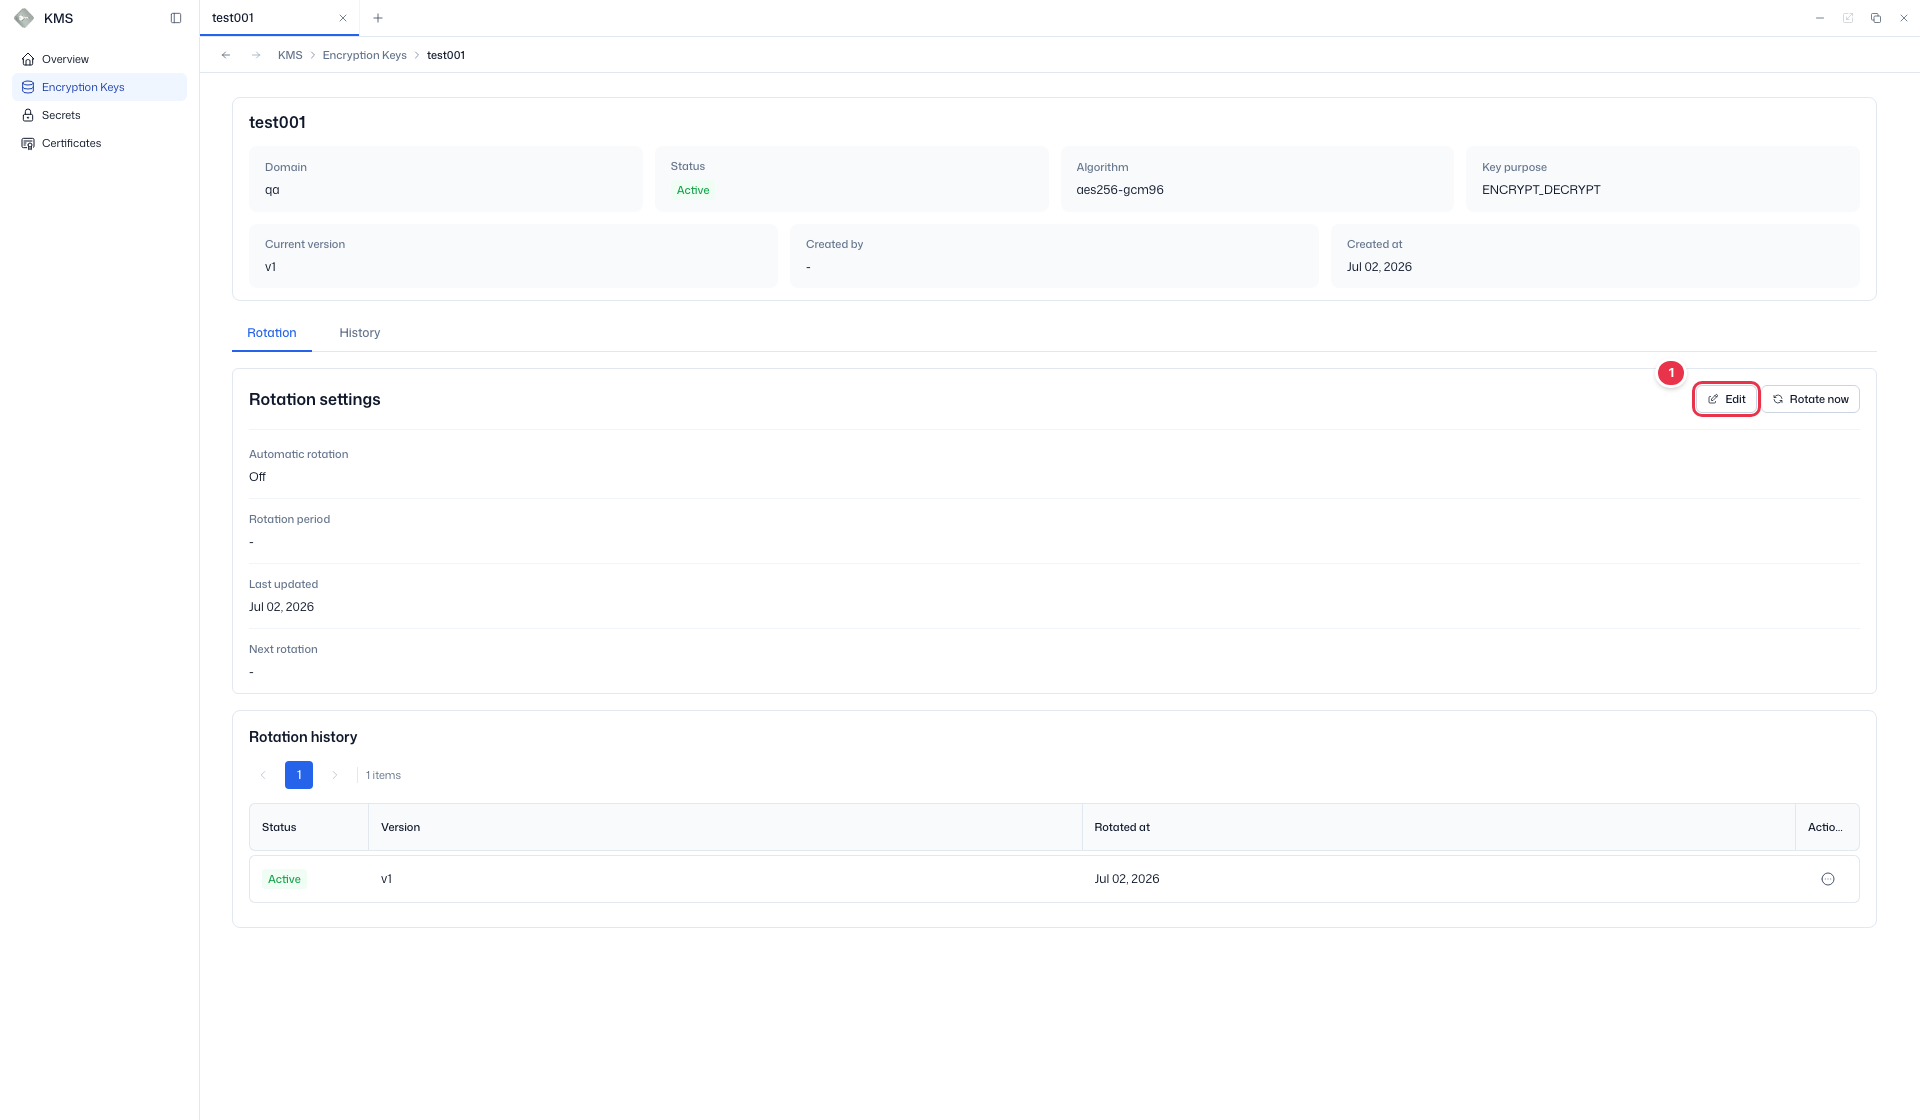Add a new tab with the plus icon

pos(378,18)
